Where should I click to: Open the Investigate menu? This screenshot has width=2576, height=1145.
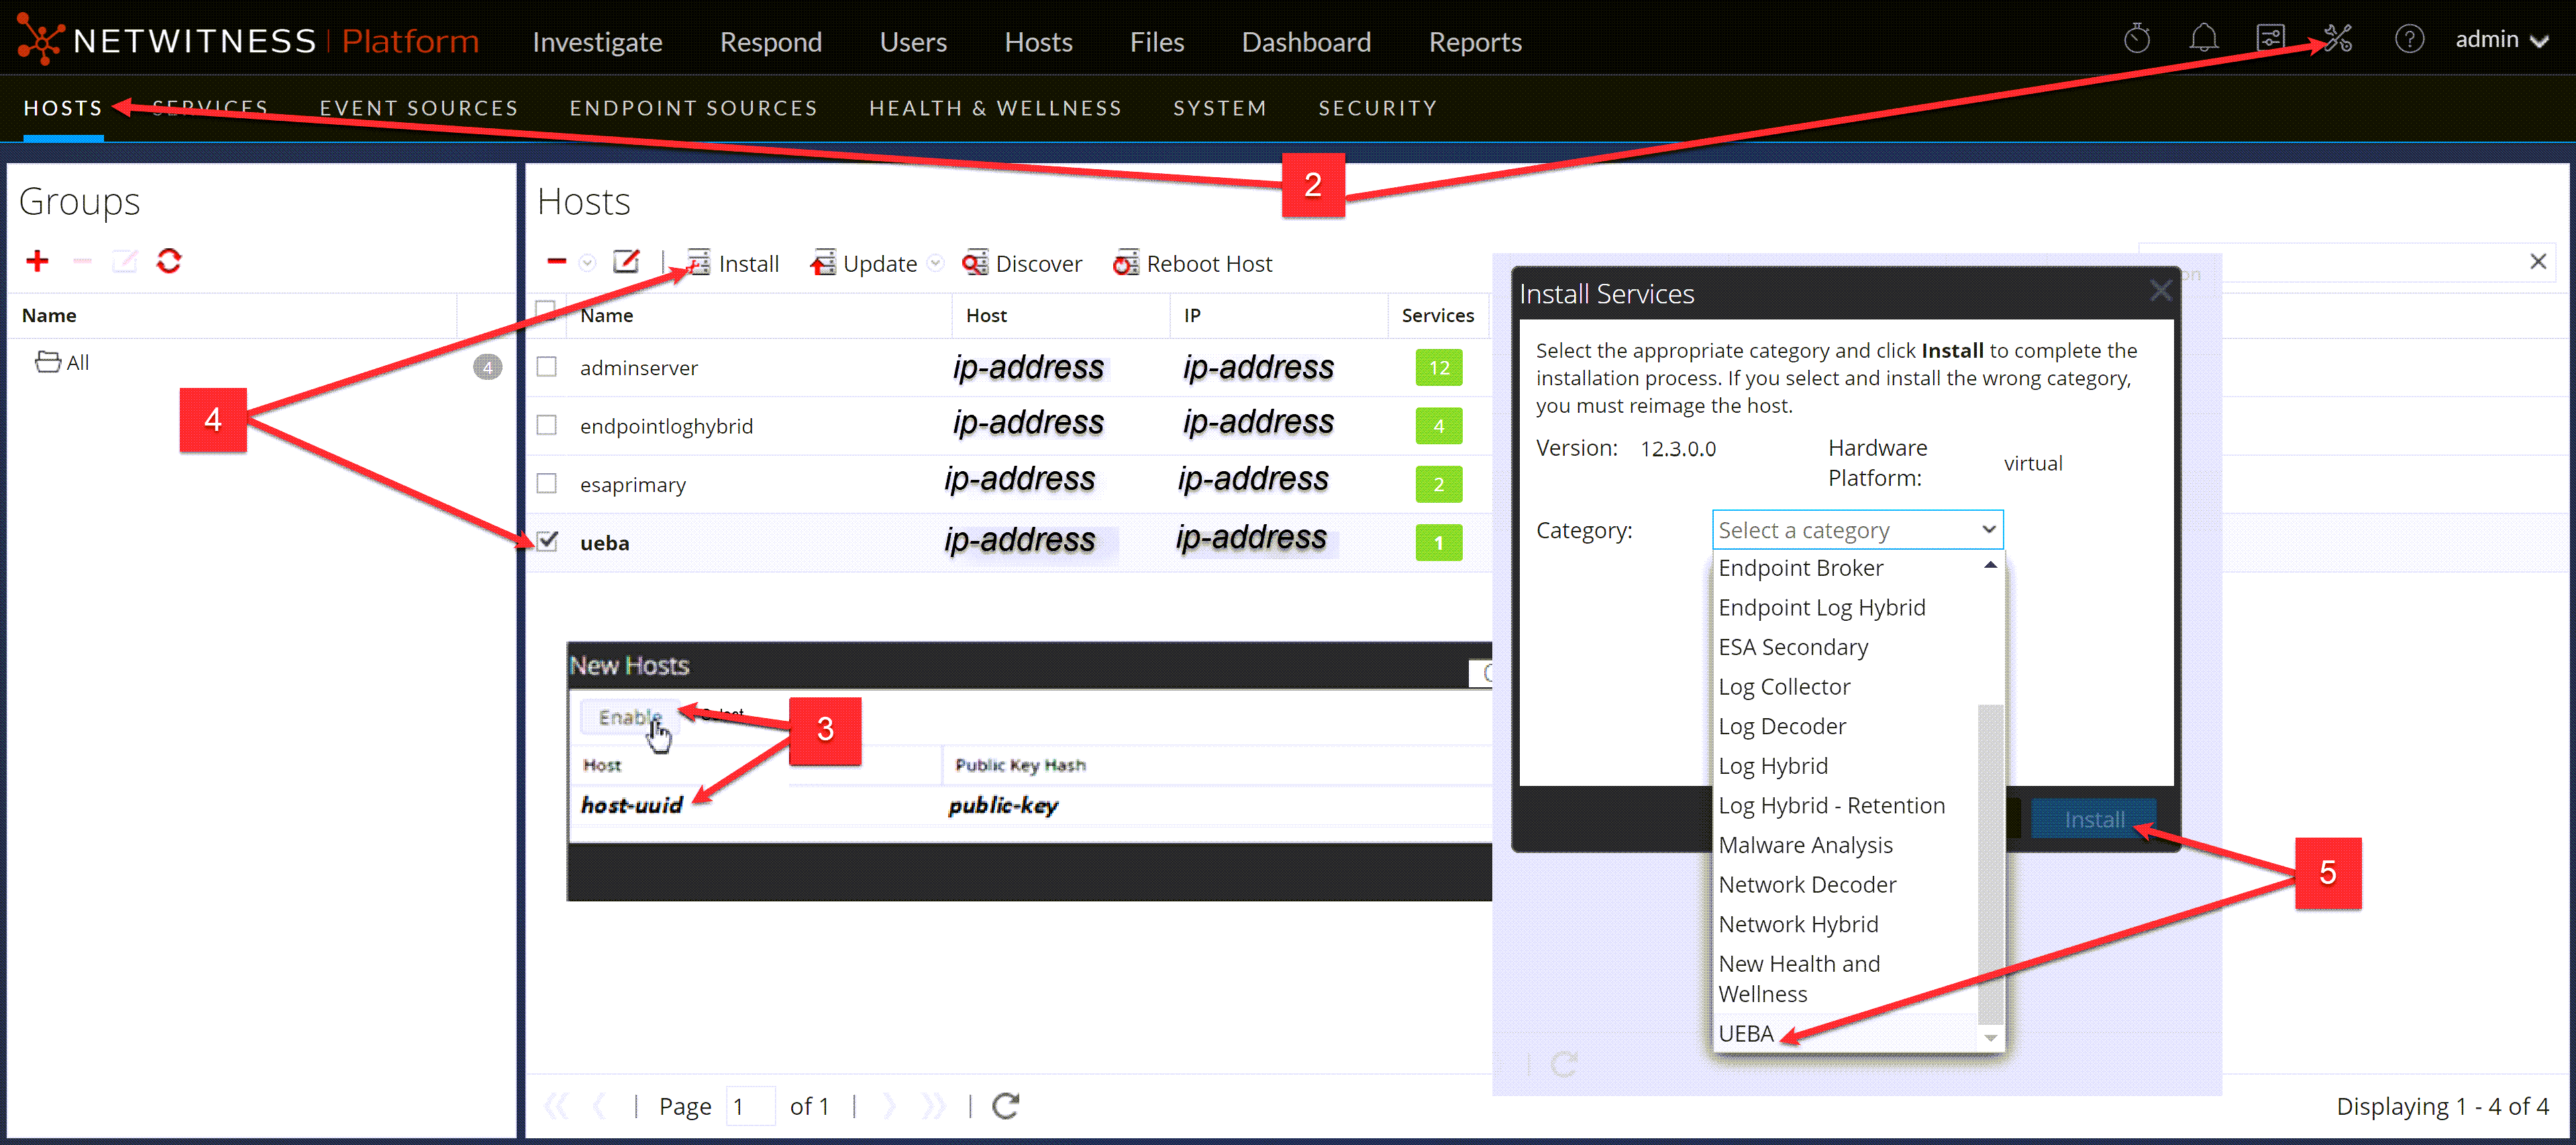pos(597,42)
